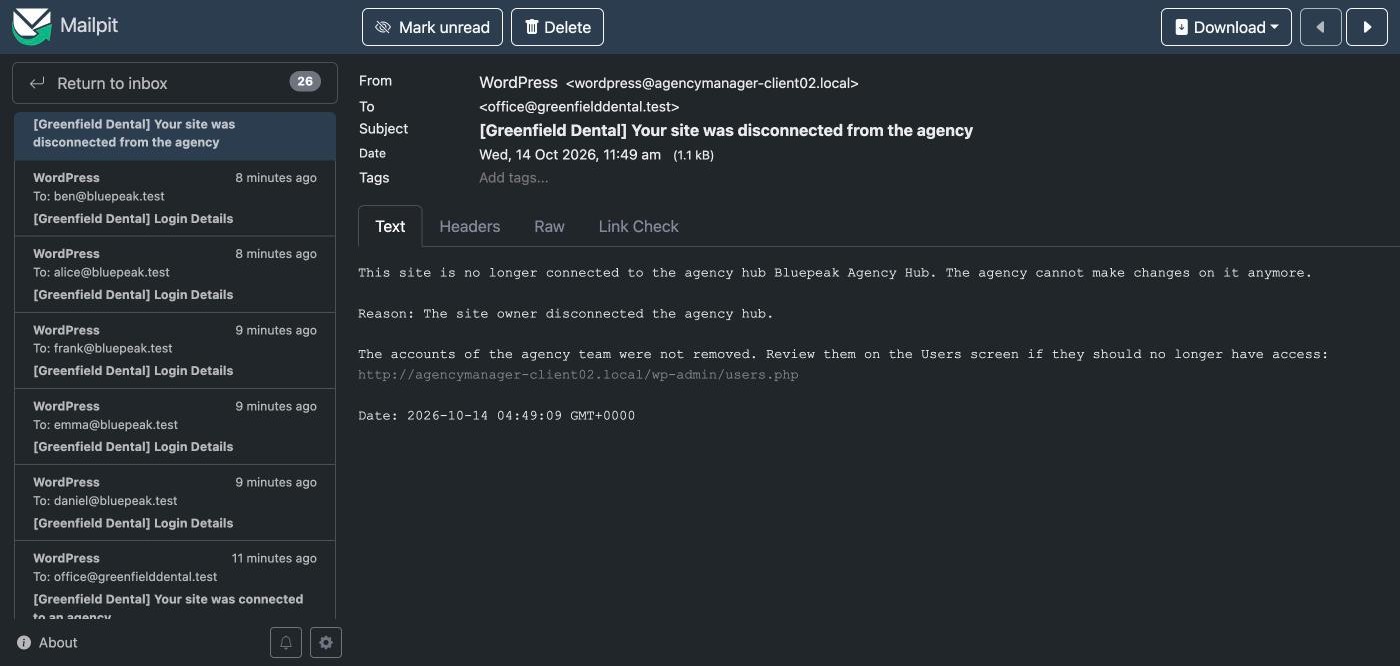Click the recipient office@greenfielddental.test in header
The image size is (1400, 666).
(579, 106)
